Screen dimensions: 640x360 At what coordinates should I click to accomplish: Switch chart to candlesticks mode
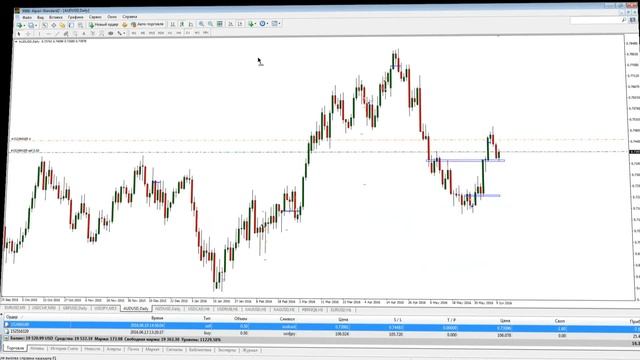pyautogui.click(x=182, y=24)
